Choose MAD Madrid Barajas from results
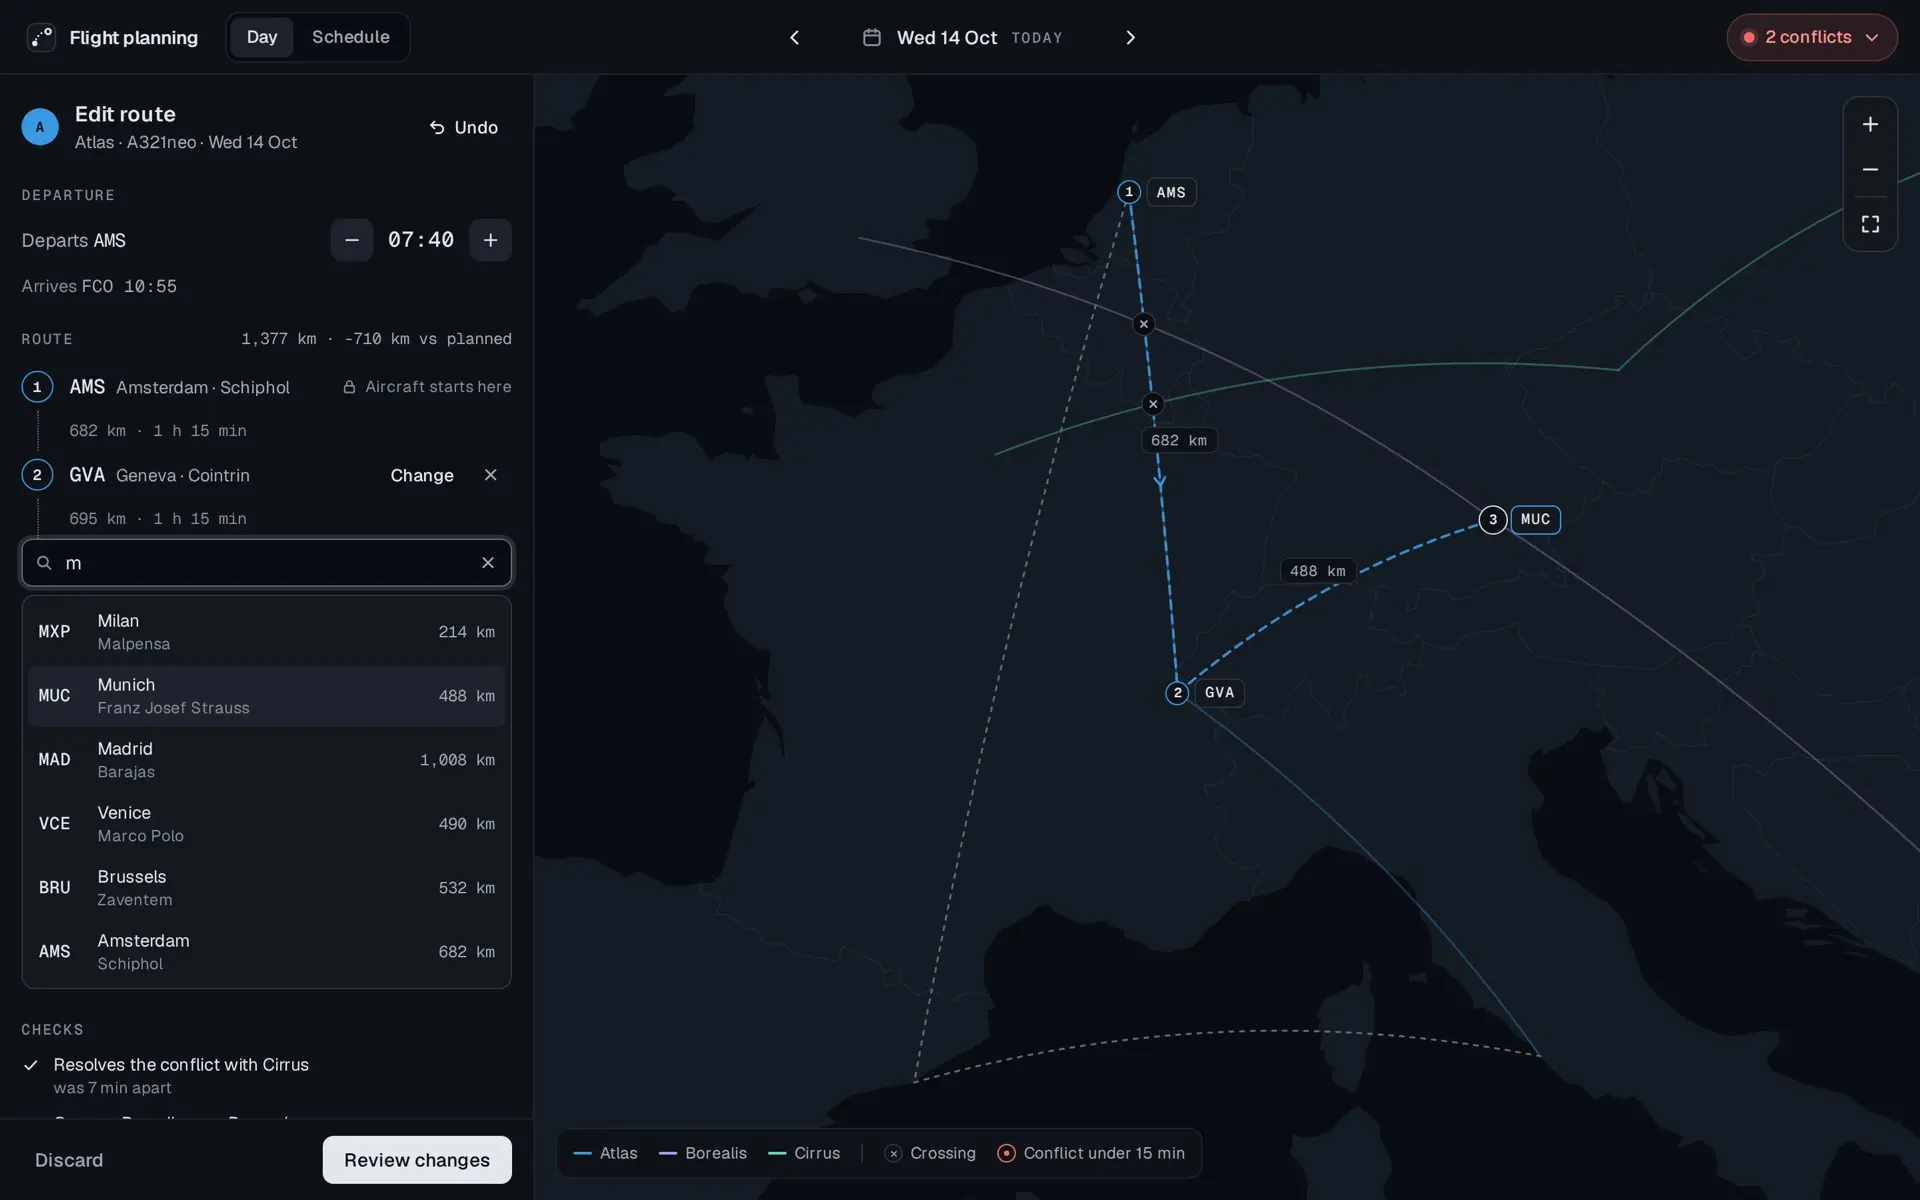The height and width of the screenshot is (1200, 1920). pos(267,760)
